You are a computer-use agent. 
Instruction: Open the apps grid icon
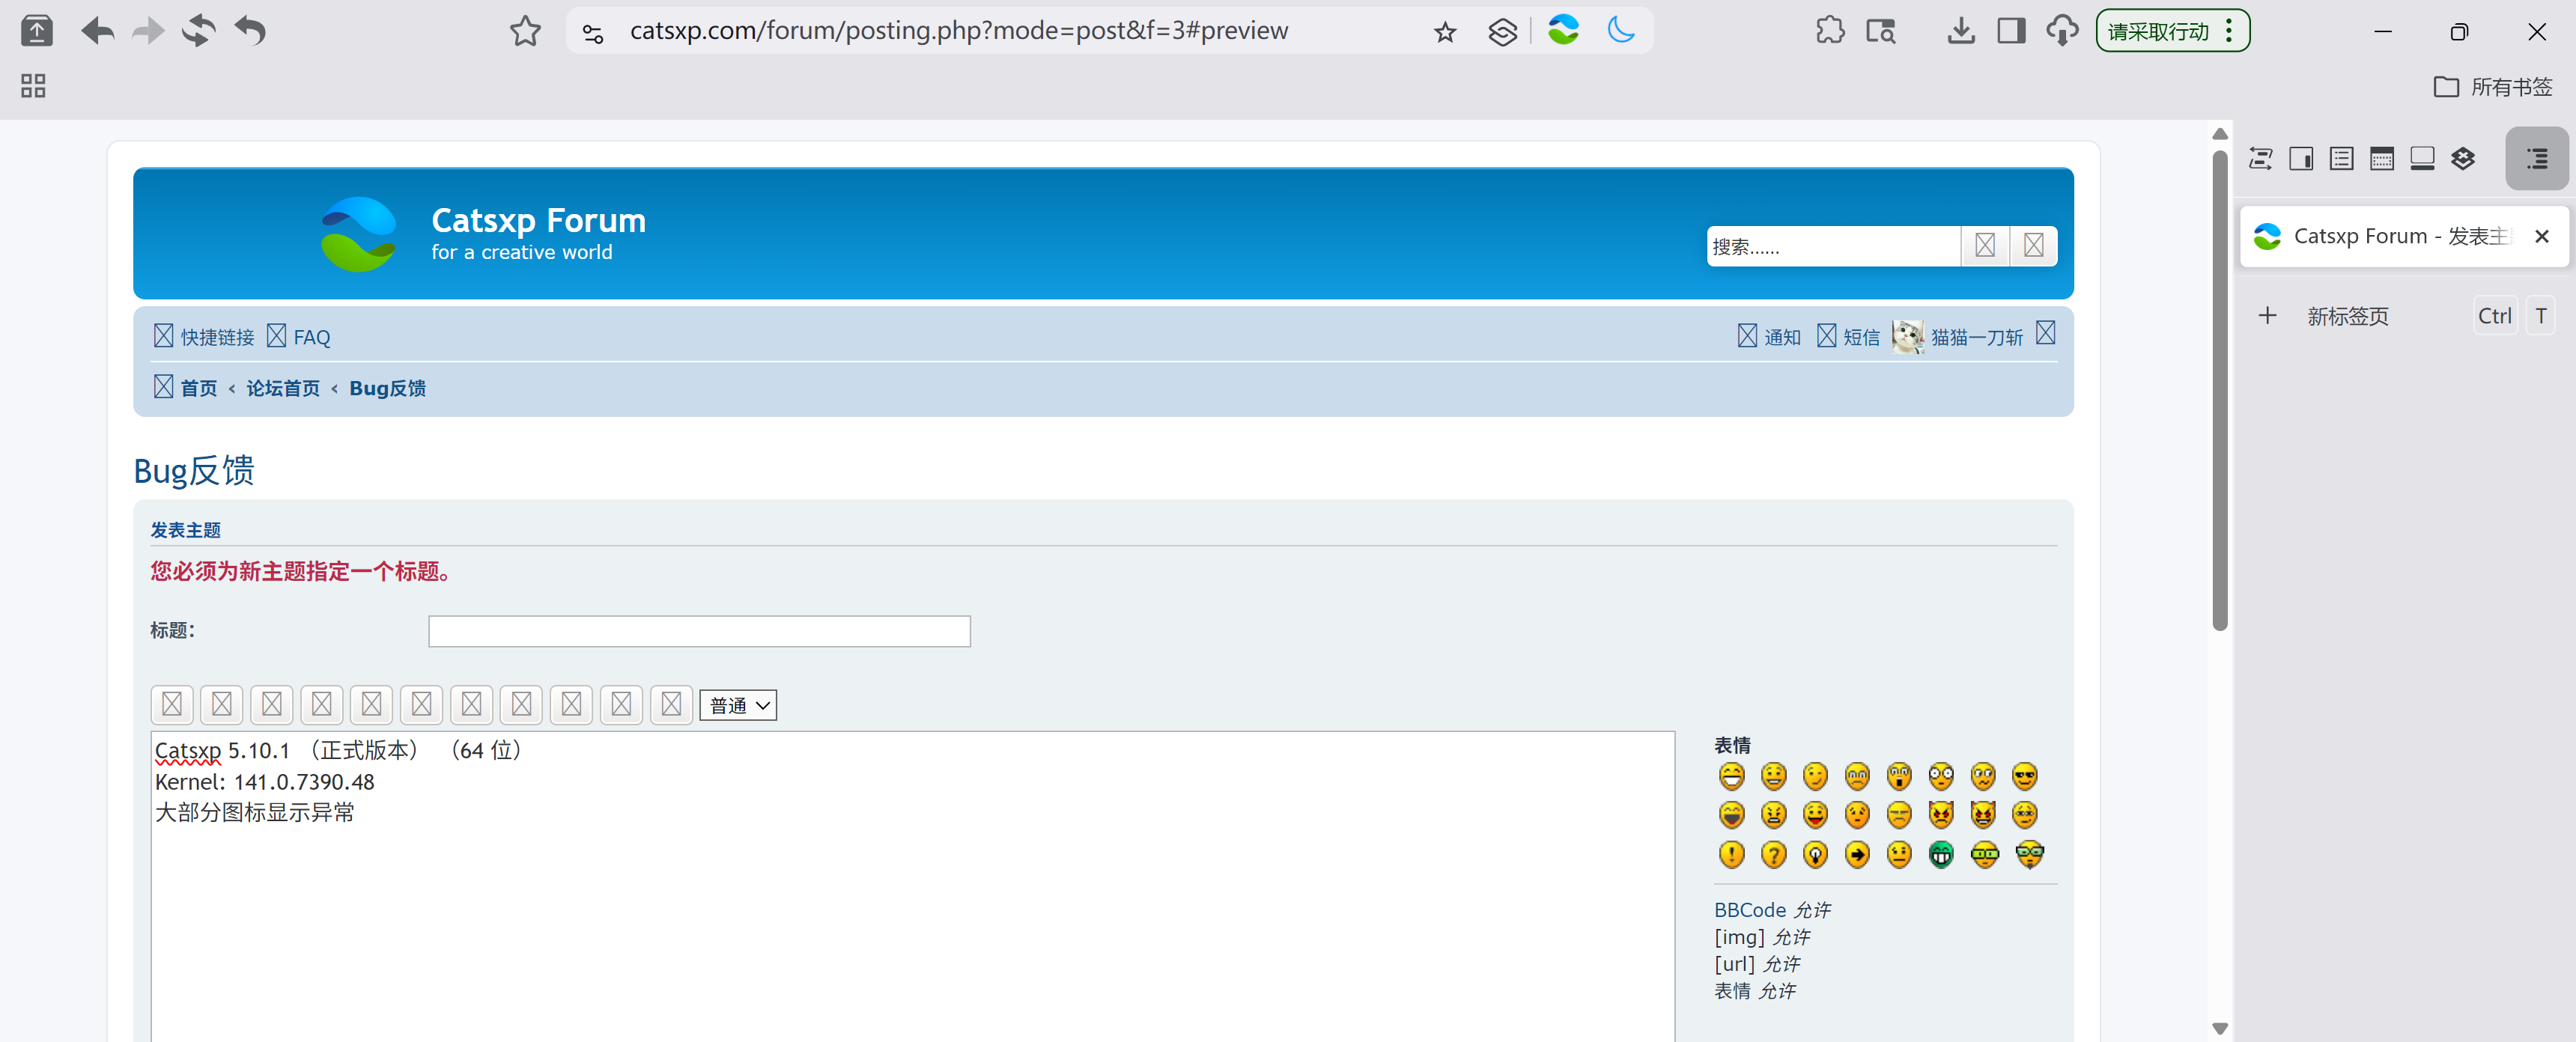pyautogui.click(x=33, y=86)
